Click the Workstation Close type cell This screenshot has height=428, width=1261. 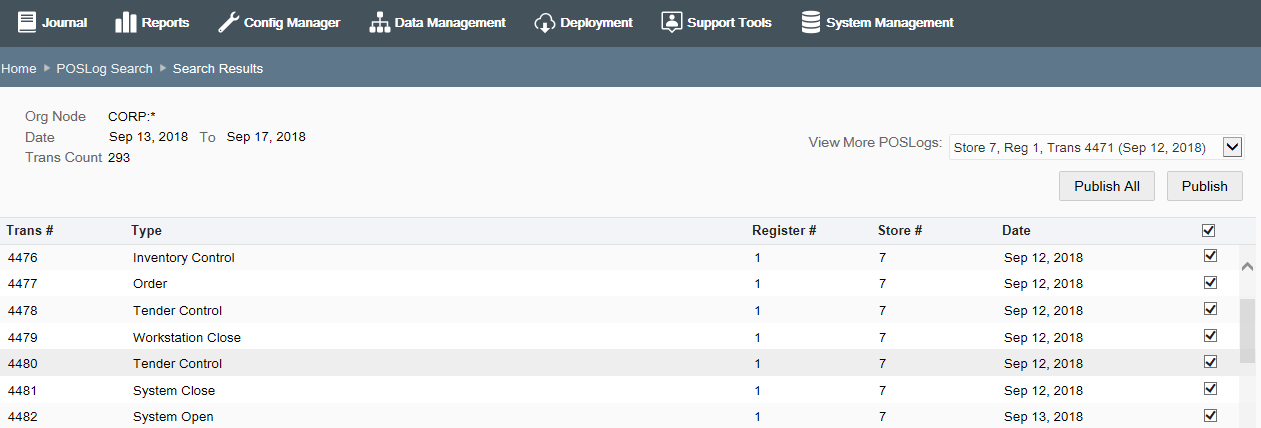point(187,337)
